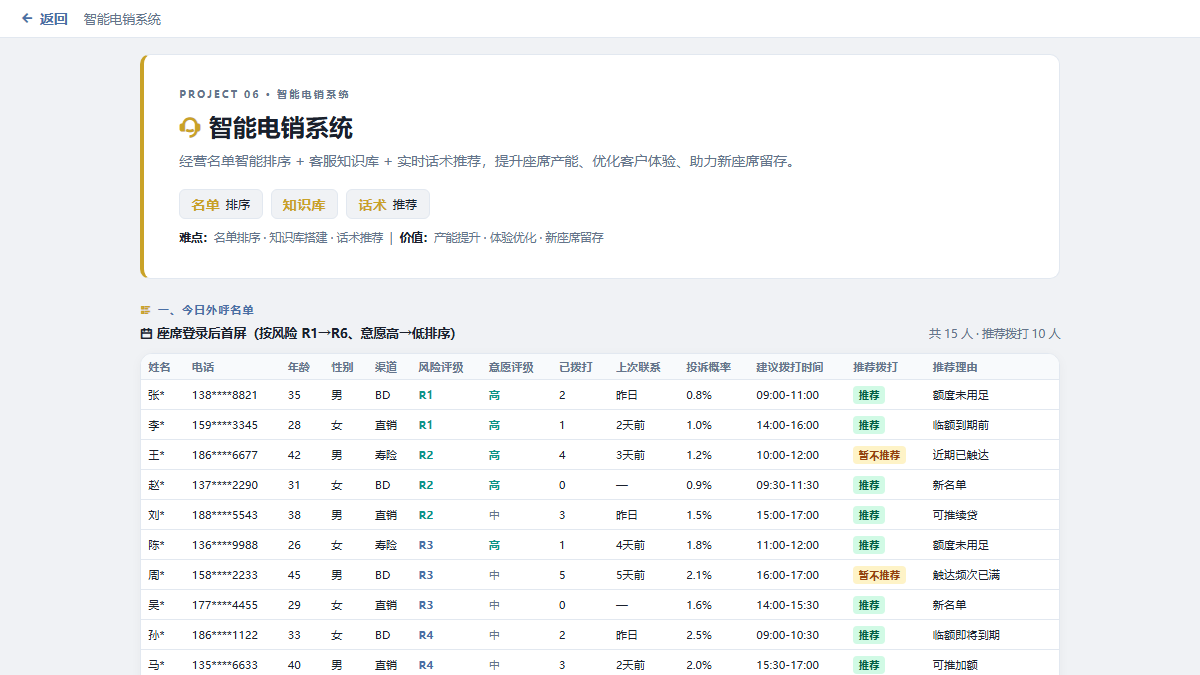This screenshot has width=1200, height=675.
Task: Click the name 吴* in the table
Action: [x=156, y=605]
